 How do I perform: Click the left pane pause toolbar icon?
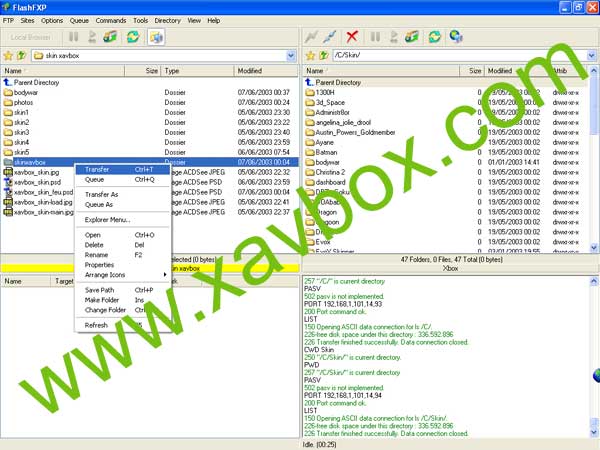click(x=73, y=37)
